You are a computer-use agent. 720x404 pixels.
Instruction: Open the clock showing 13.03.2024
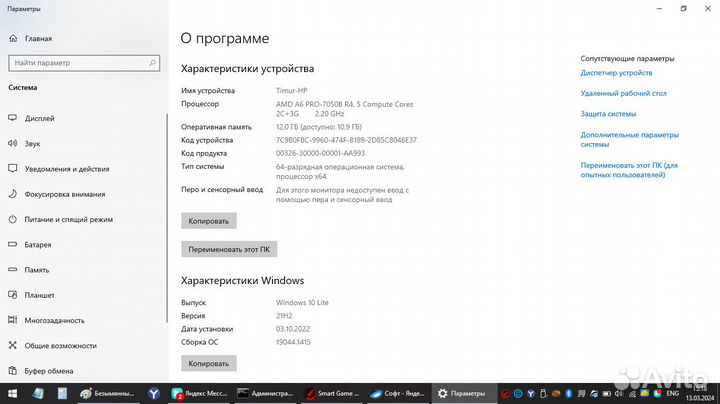click(699, 393)
